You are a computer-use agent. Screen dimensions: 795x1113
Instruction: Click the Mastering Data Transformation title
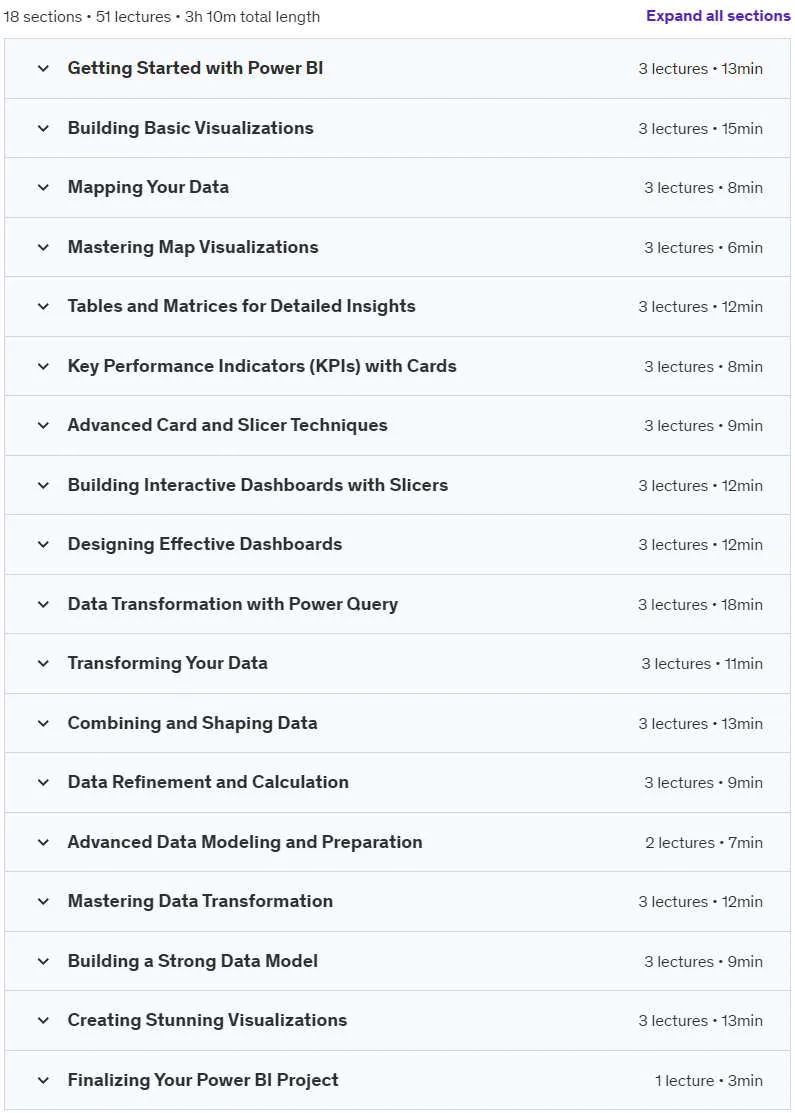point(200,901)
